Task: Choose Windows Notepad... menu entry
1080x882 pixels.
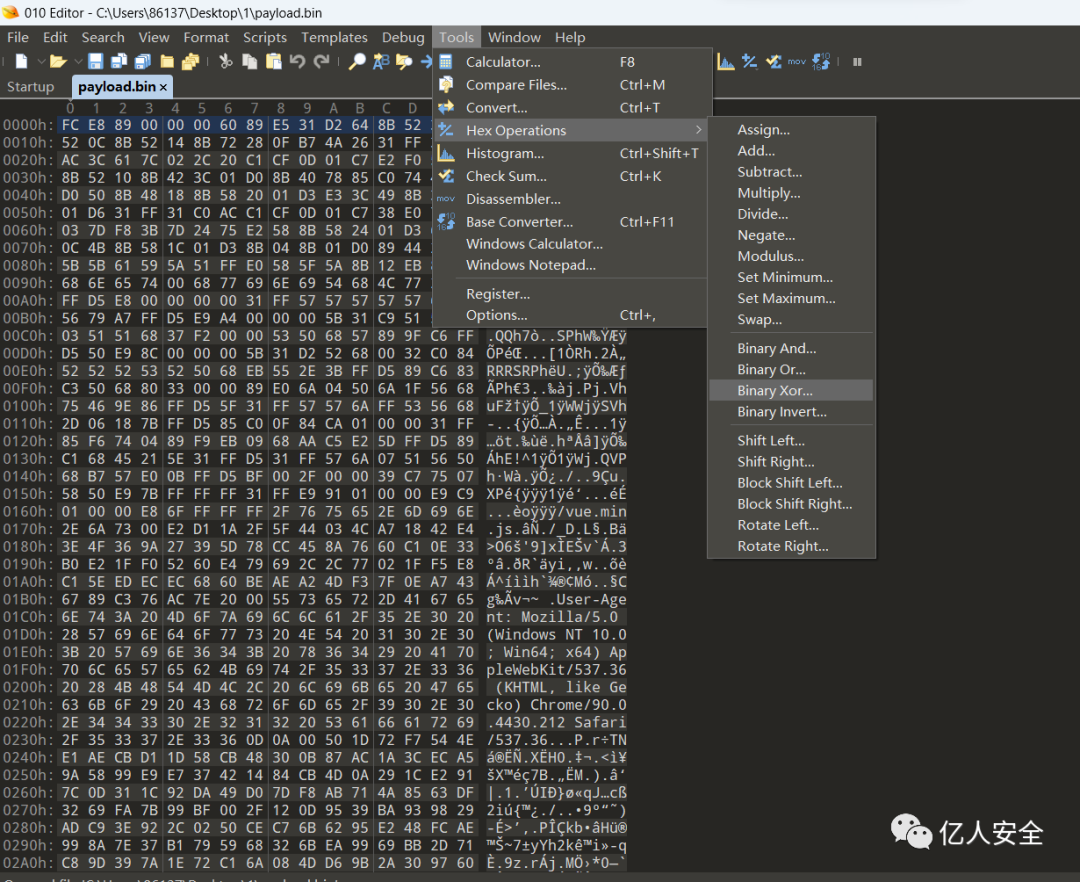Action: [x=571, y=265]
